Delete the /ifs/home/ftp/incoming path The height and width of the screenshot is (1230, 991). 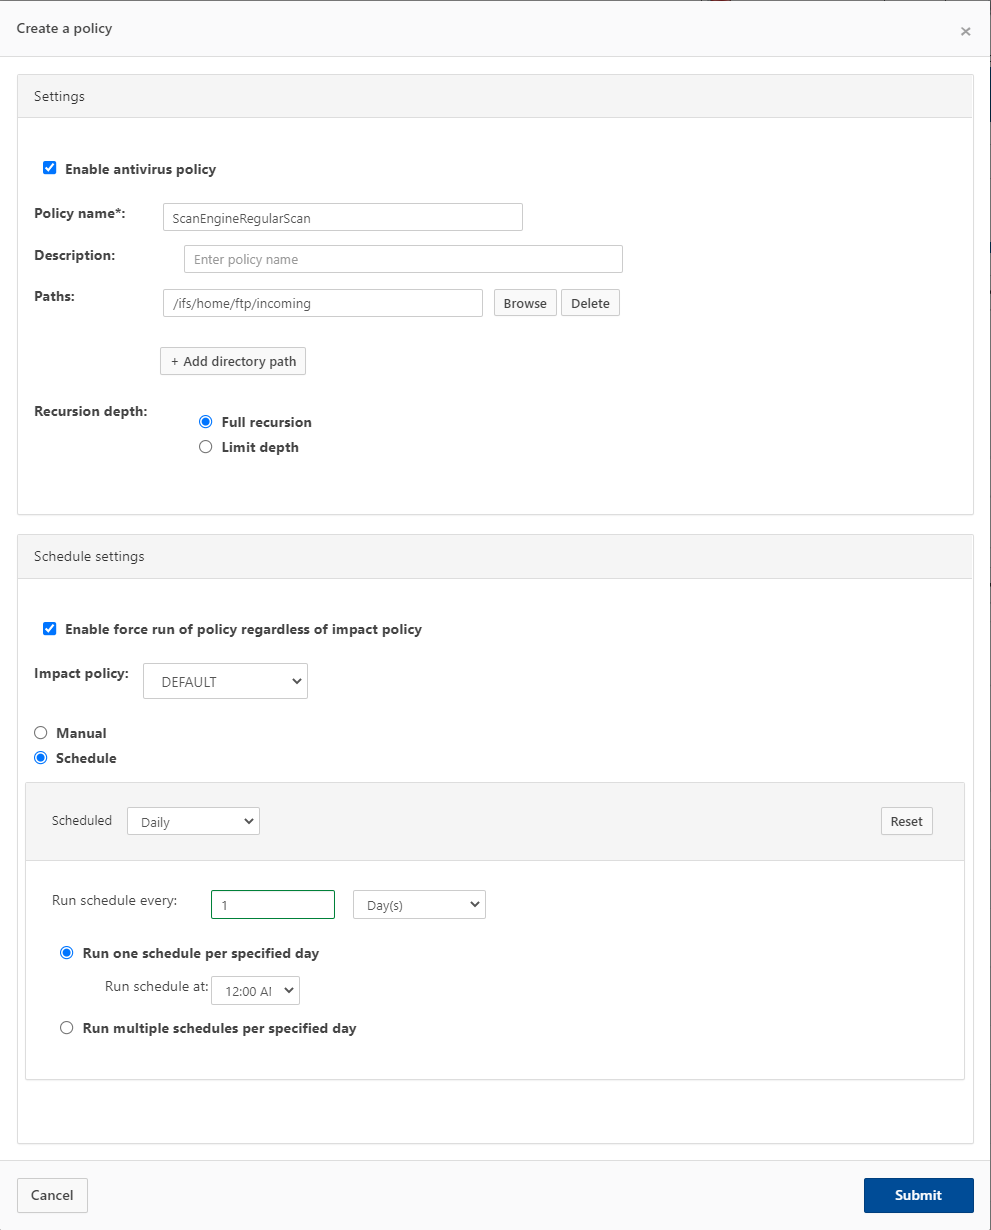pos(590,302)
